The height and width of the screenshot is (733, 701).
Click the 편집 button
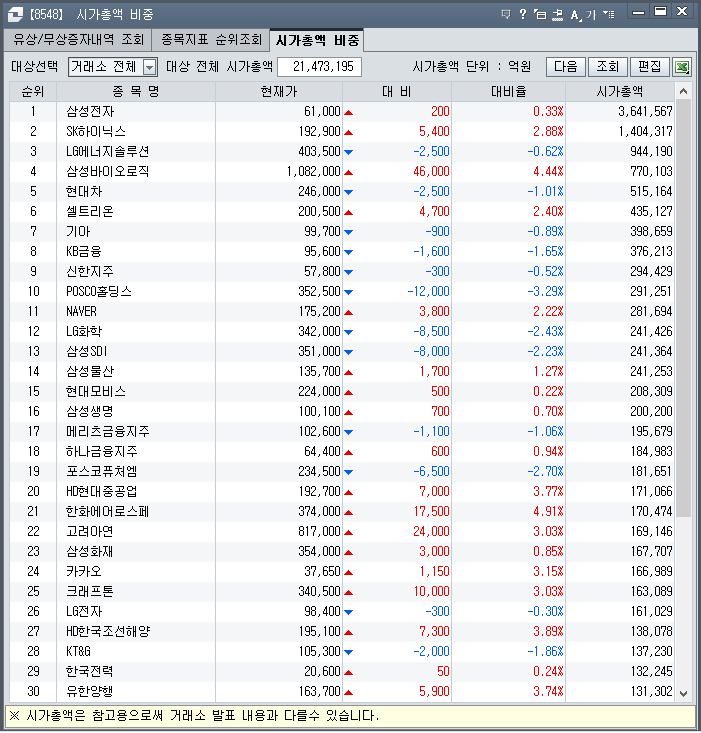[x=650, y=67]
